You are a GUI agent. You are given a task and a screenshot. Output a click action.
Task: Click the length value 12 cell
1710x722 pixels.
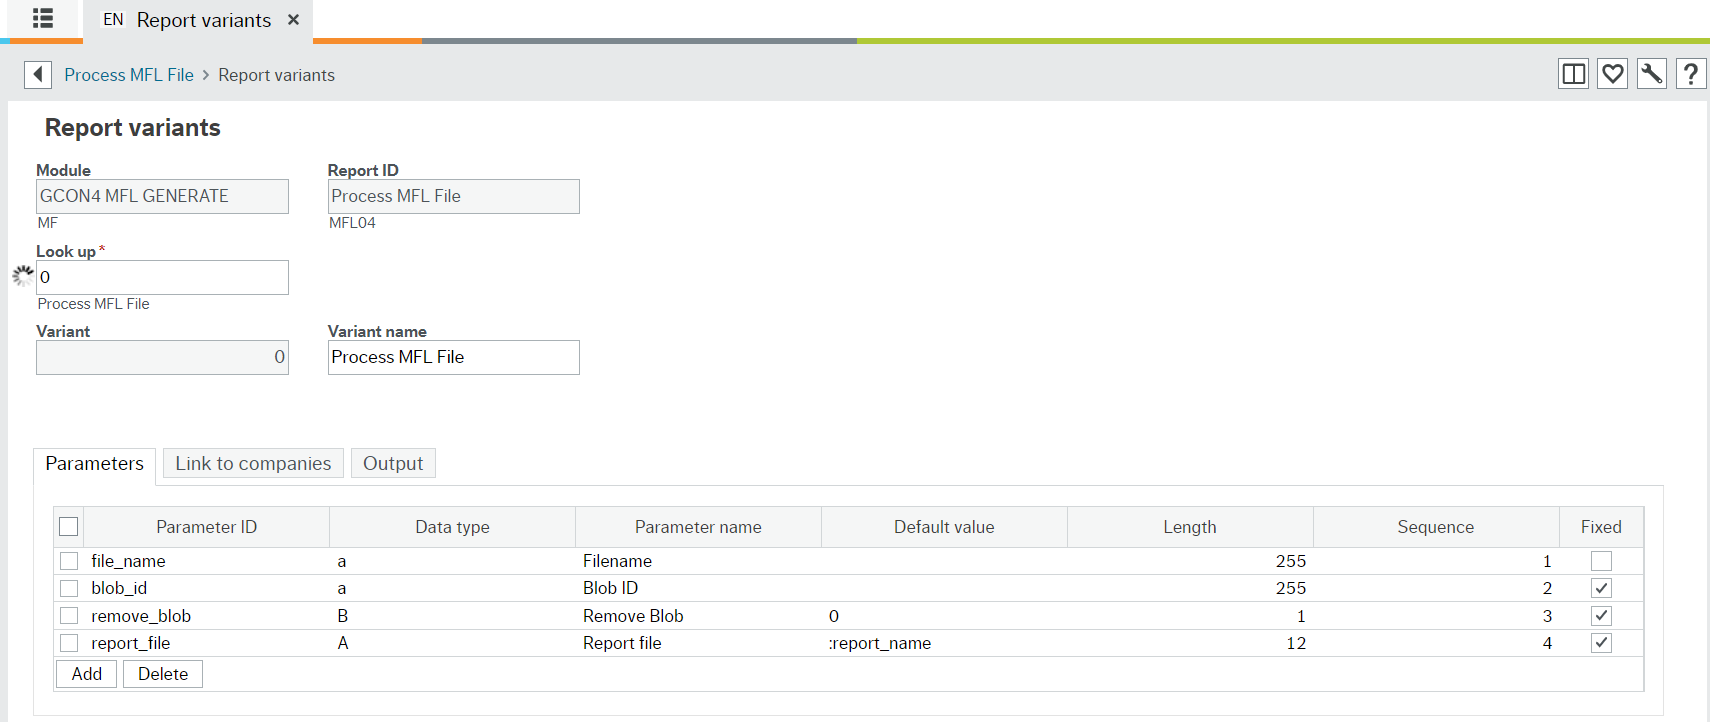[1190, 643]
